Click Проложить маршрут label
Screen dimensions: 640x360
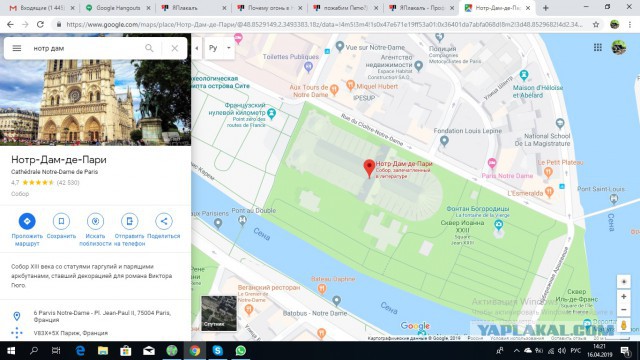pos(27,240)
